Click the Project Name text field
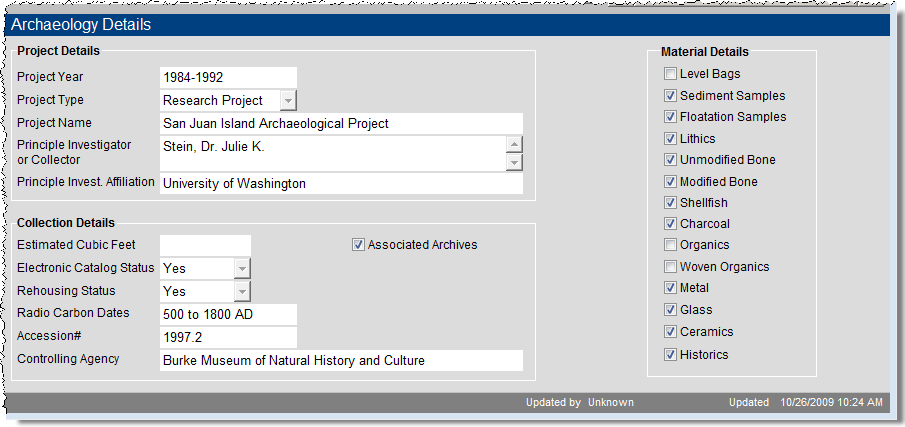The height and width of the screenshot is (427, 905). [x=340, y=124]
